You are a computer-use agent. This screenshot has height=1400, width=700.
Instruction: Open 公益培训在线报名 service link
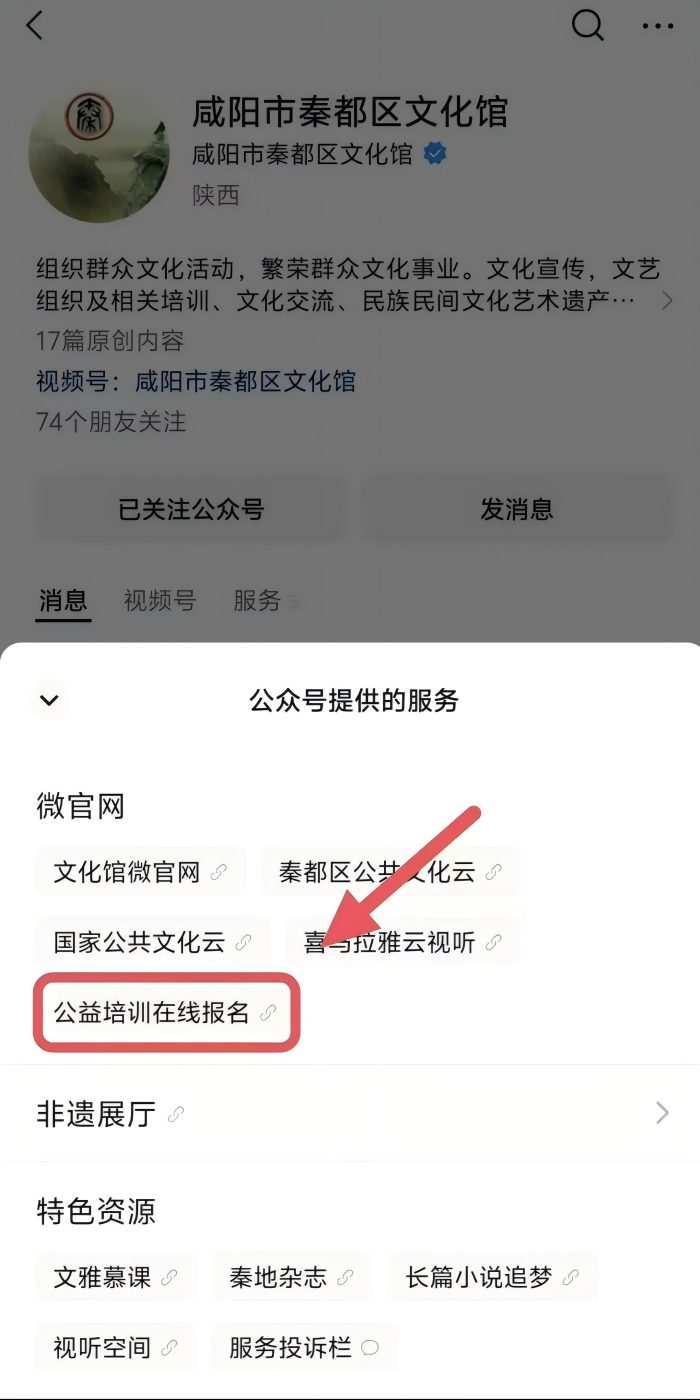click(167, 1012)
